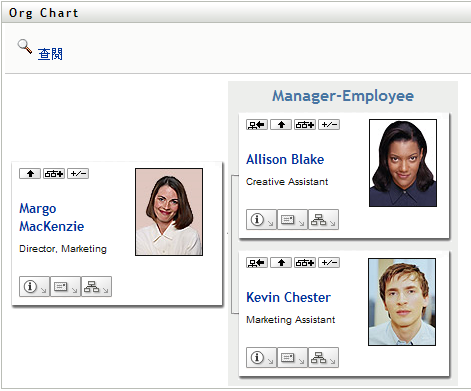Expand relationships on Allison Blake's card
471x391 pixels.
pos(305,125)
